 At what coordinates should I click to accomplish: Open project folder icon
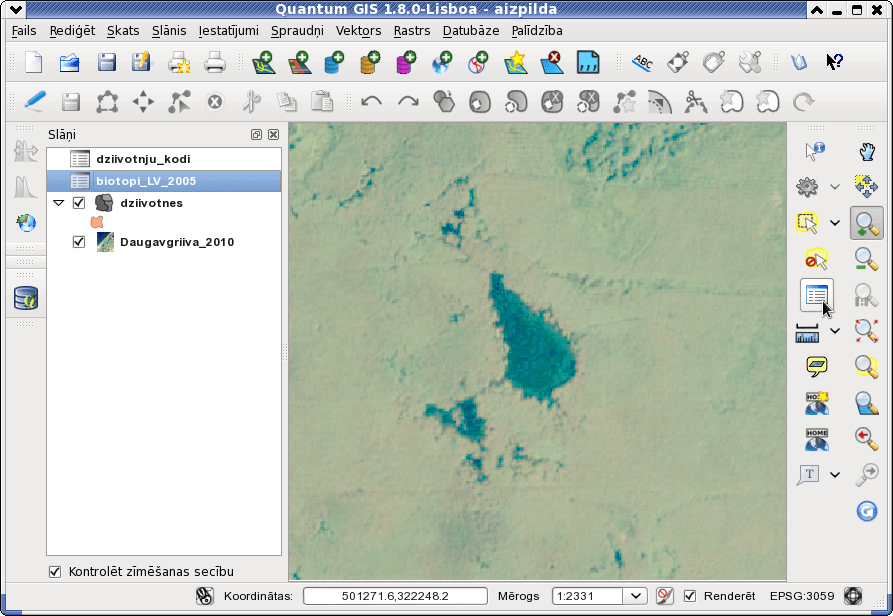(69, 62)
